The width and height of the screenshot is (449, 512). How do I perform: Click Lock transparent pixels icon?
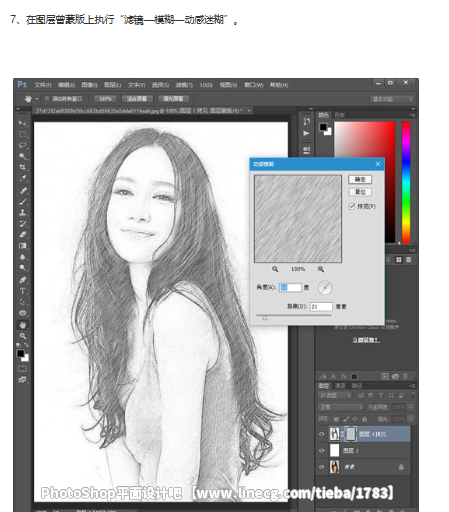click(x=337, y=419)
